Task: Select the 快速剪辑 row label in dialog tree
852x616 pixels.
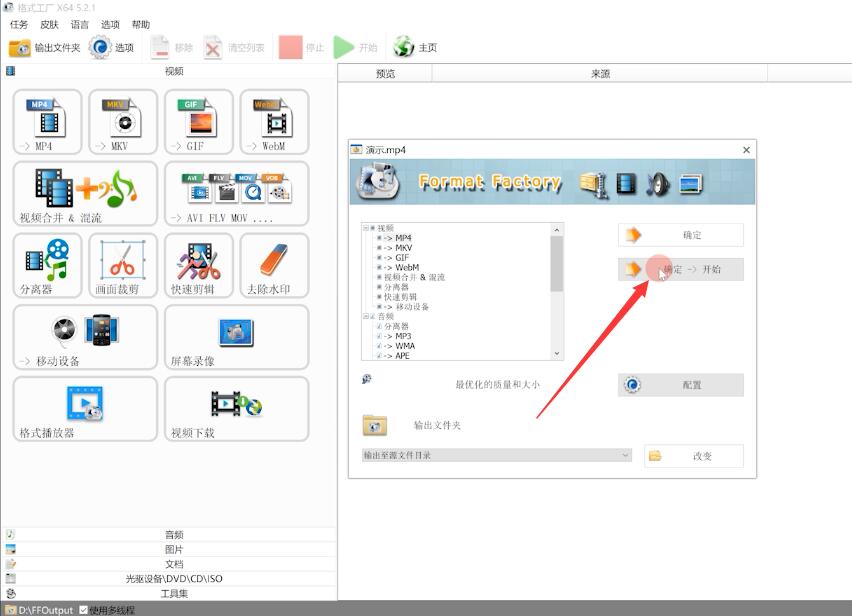Action: 400,297
